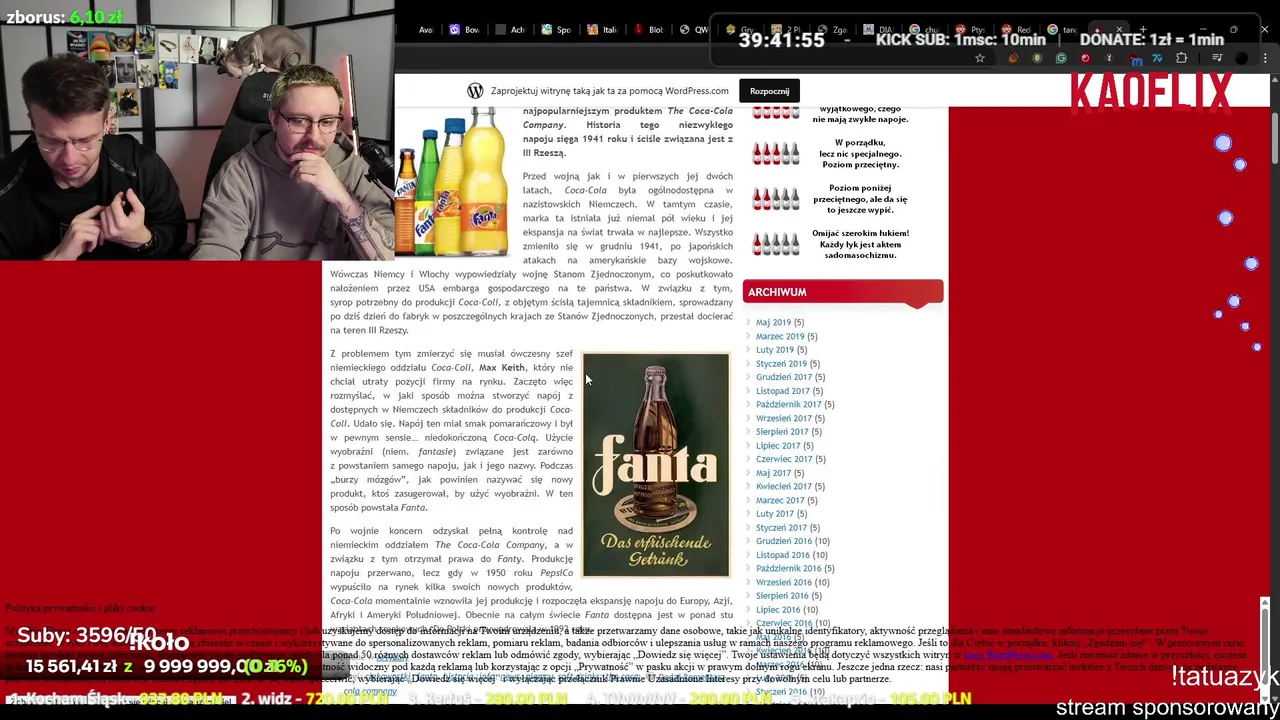Switch to the Ava browser tab
This screenshot has width=1280, height=720.
pos(420,30)
